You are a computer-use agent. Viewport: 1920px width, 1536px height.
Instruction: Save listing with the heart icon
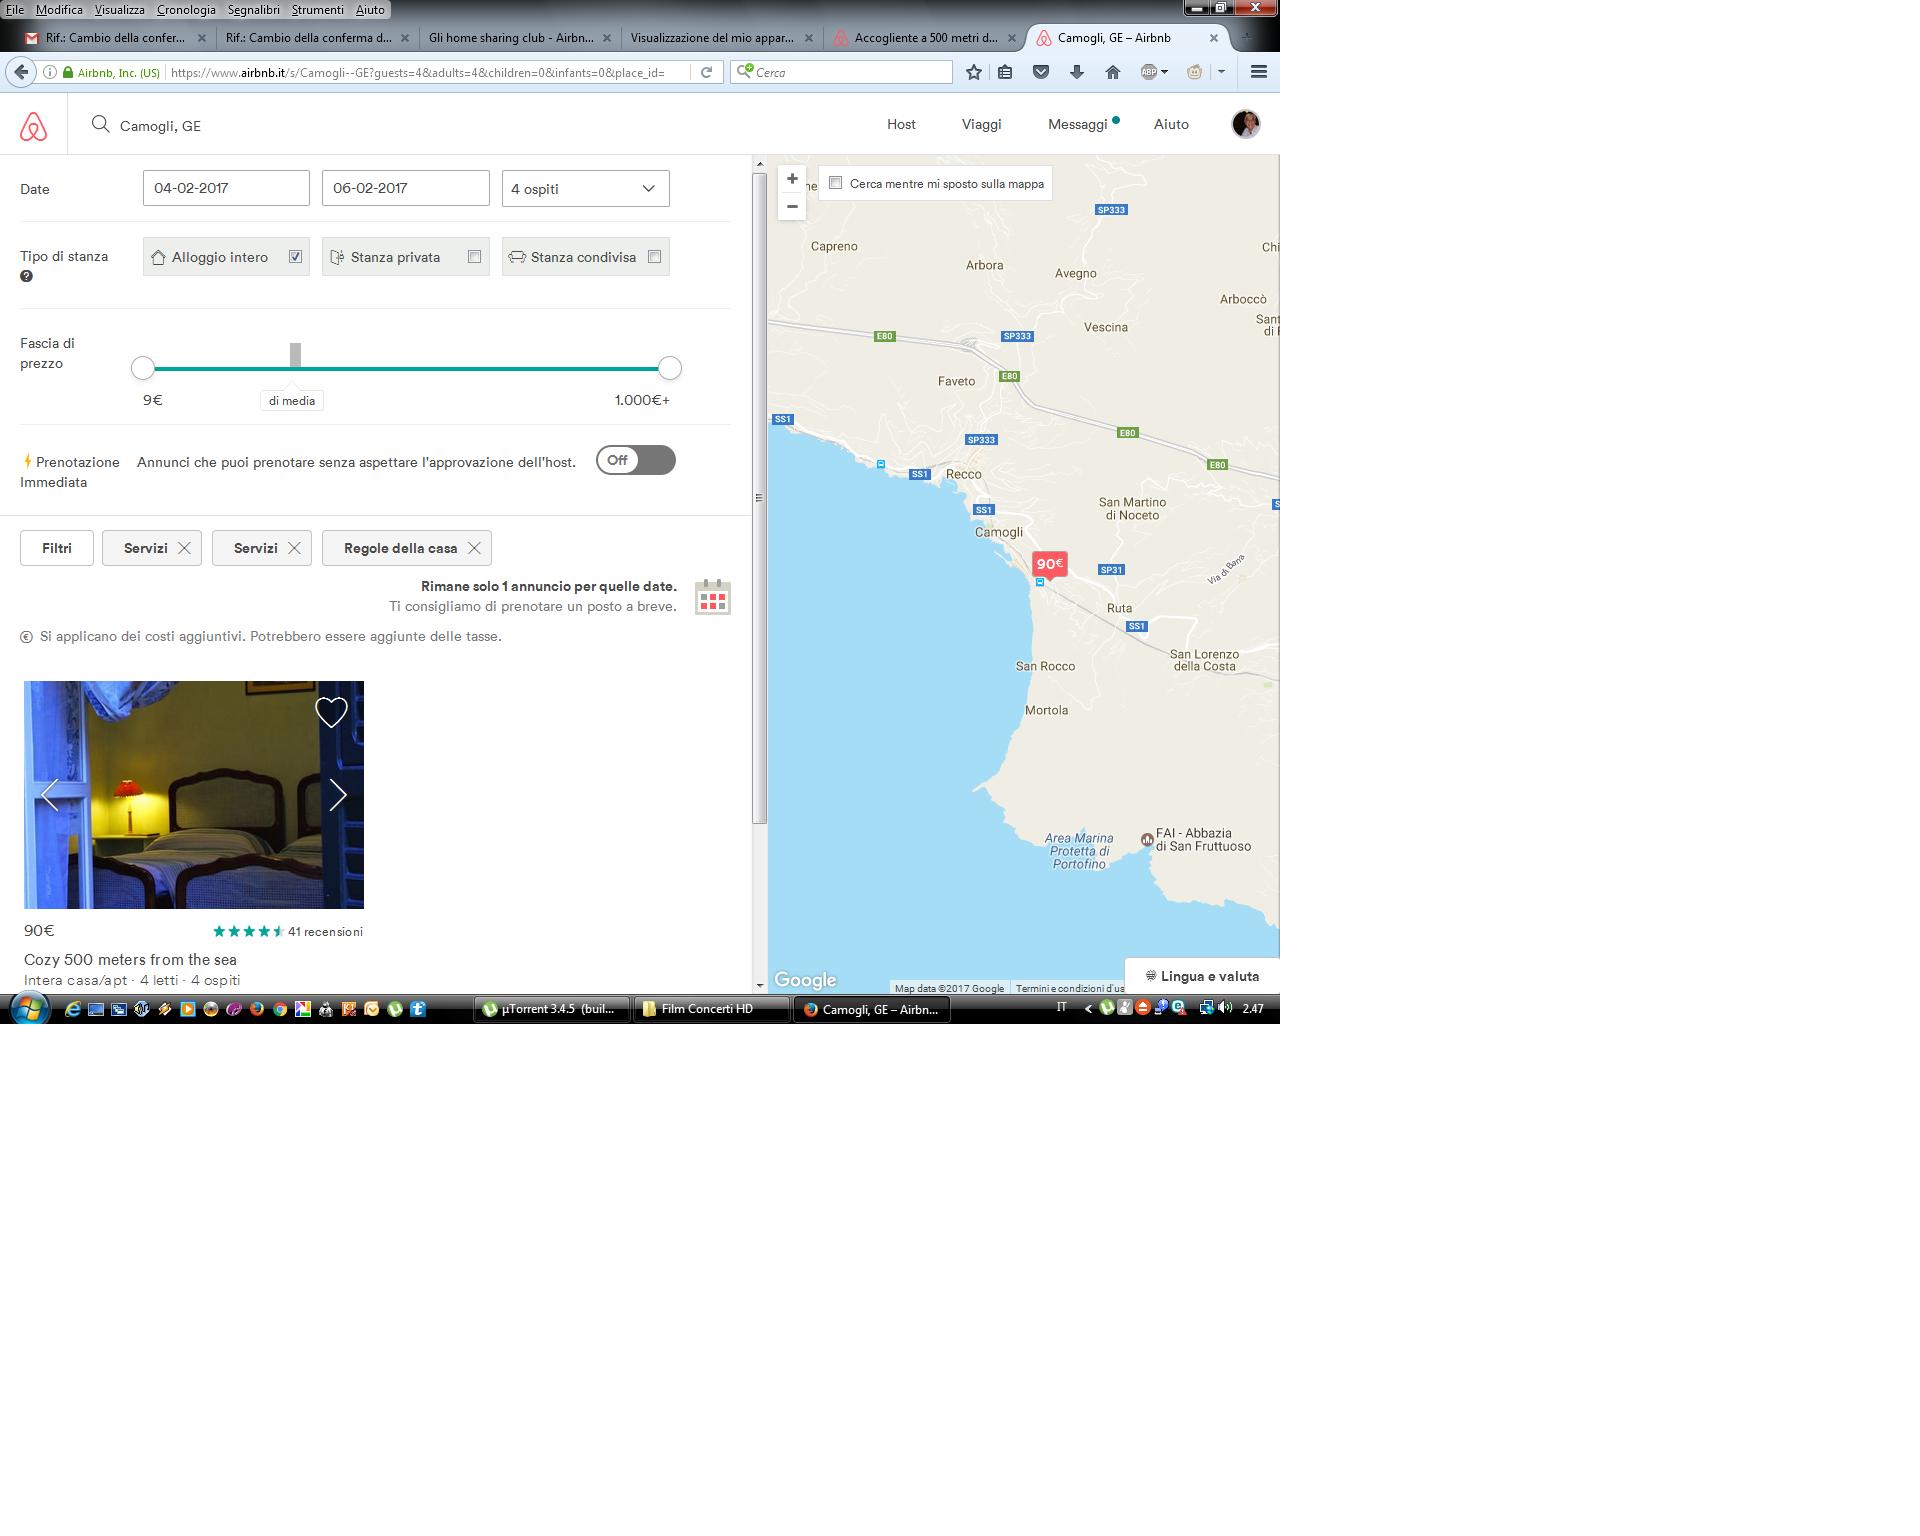tap(331, 712)
